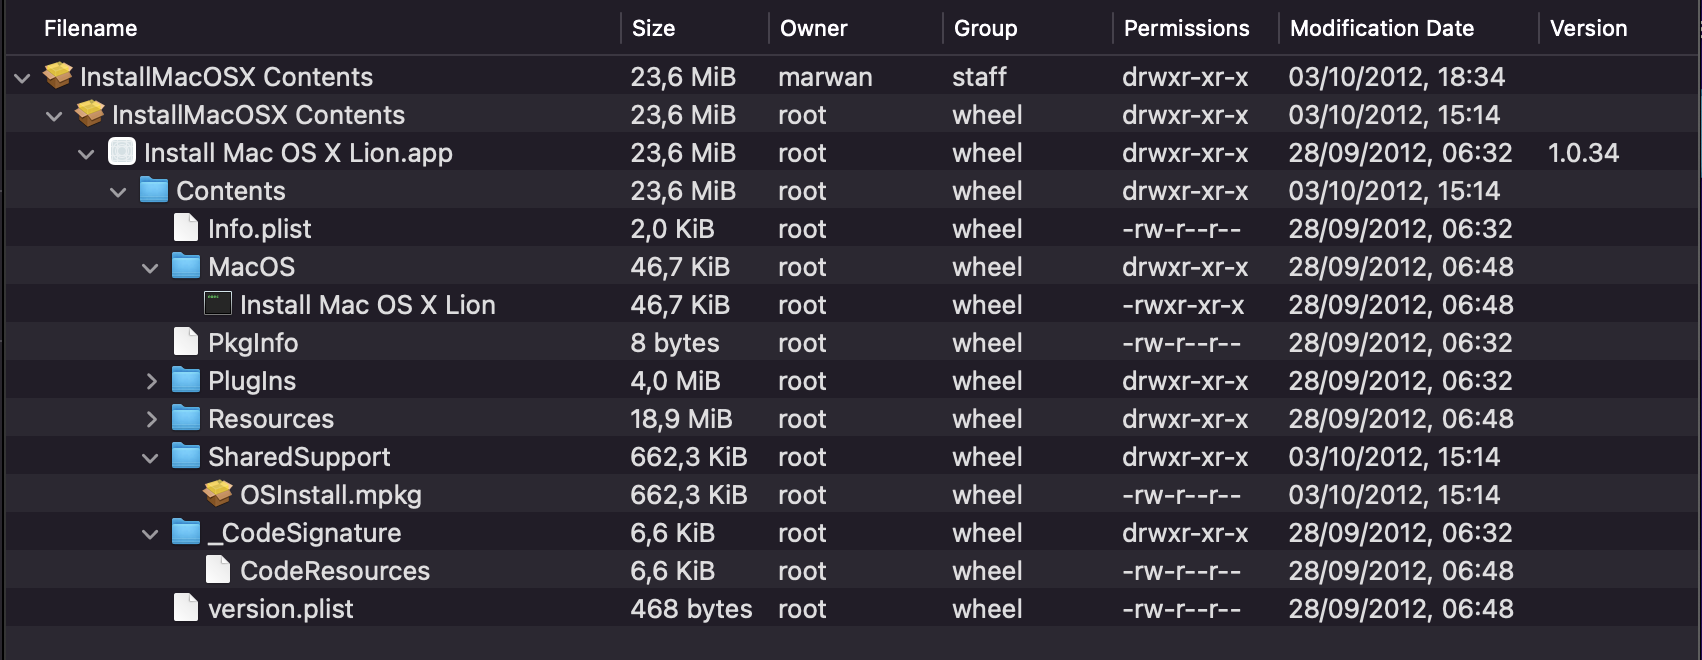Expand the PlugIns folder

(x=151, y=381)
